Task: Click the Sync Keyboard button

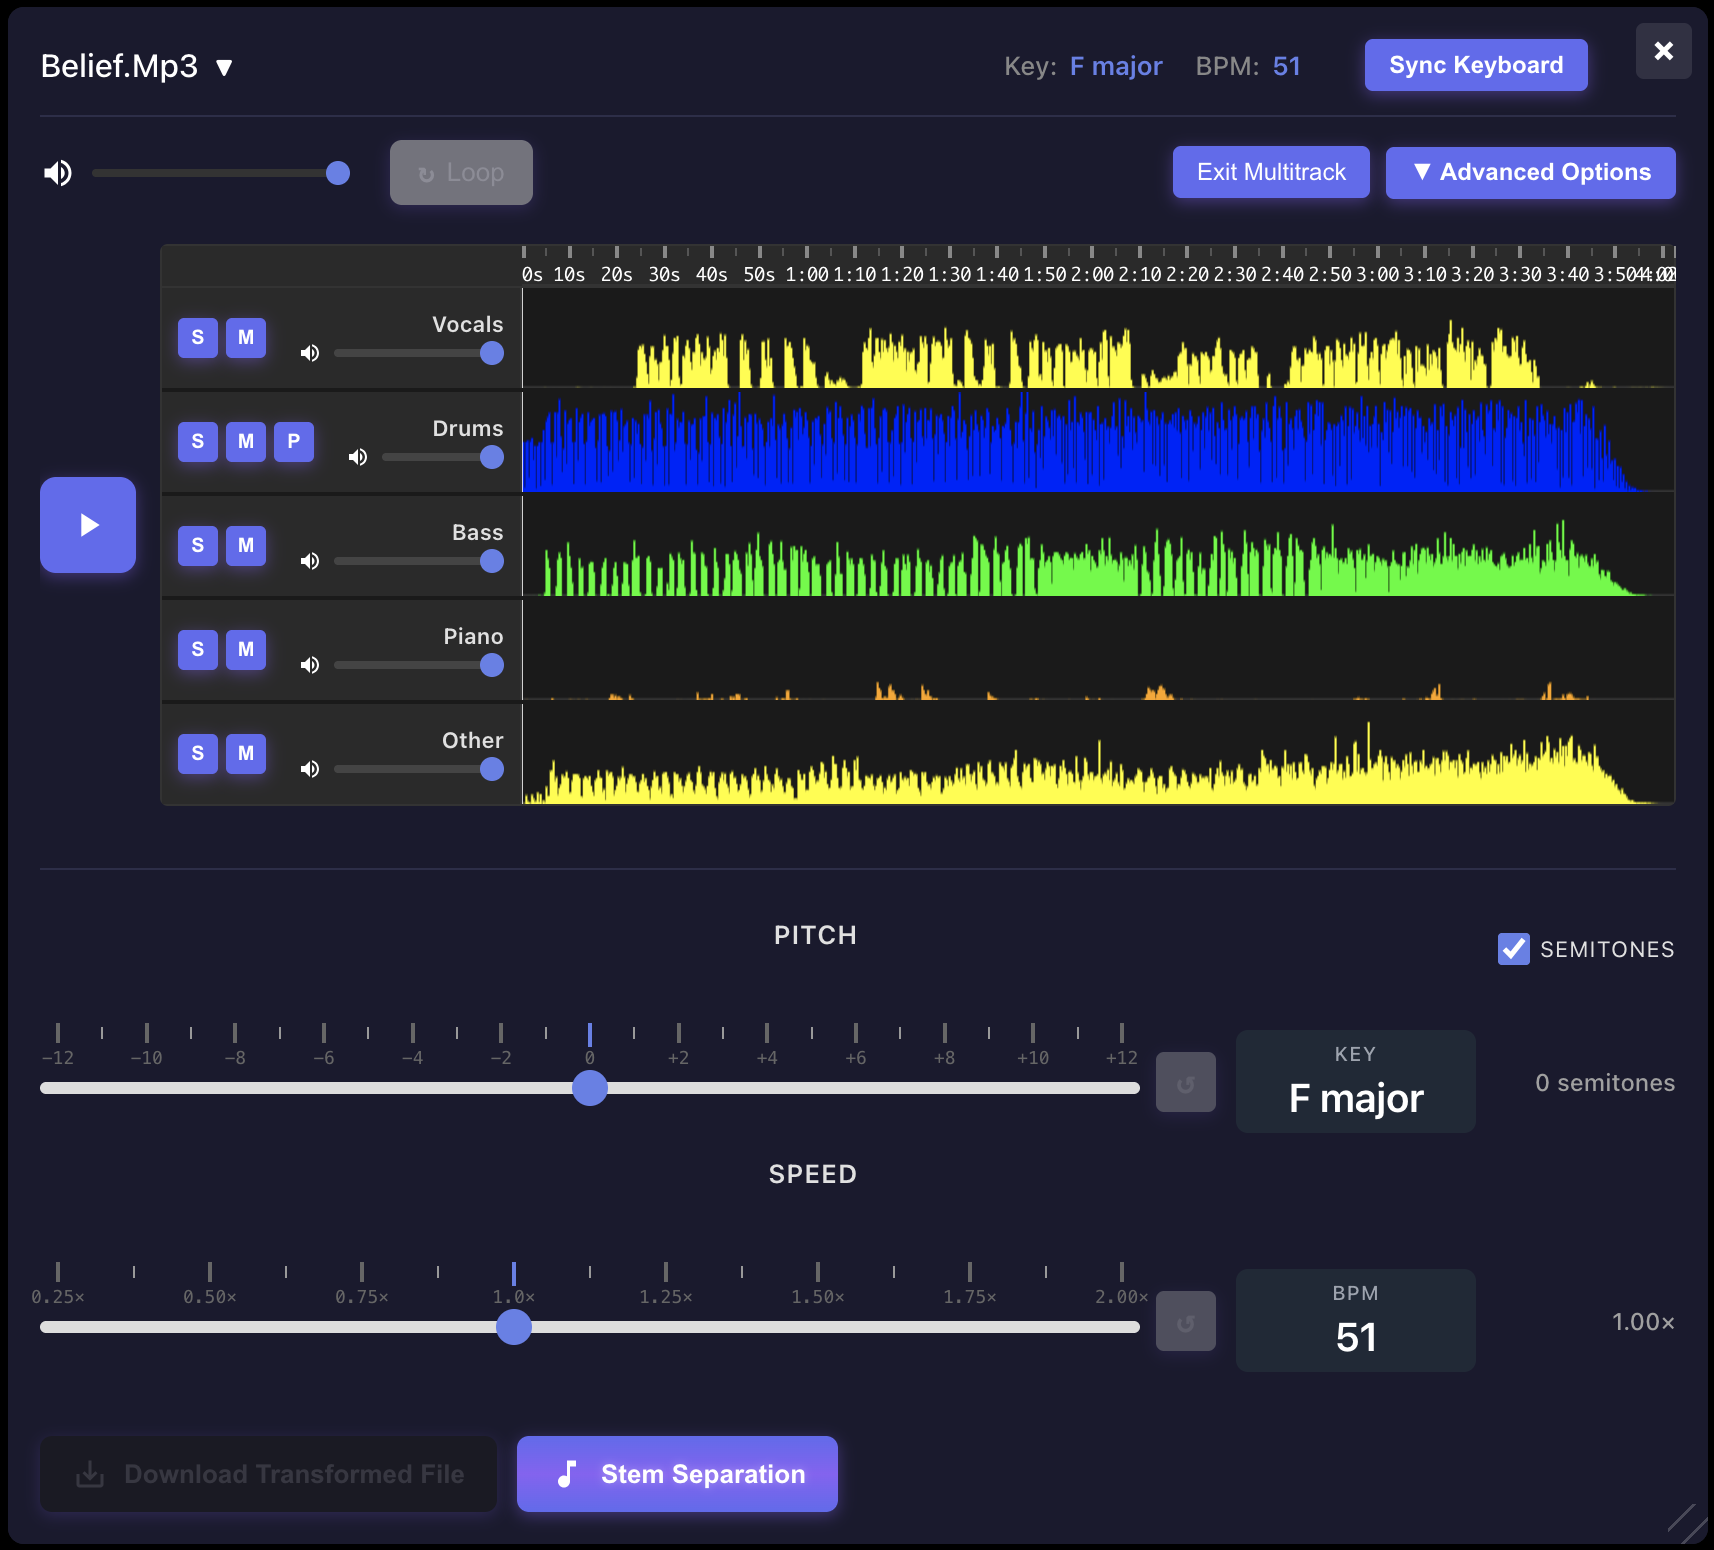Action: [x=1475, y=66]
